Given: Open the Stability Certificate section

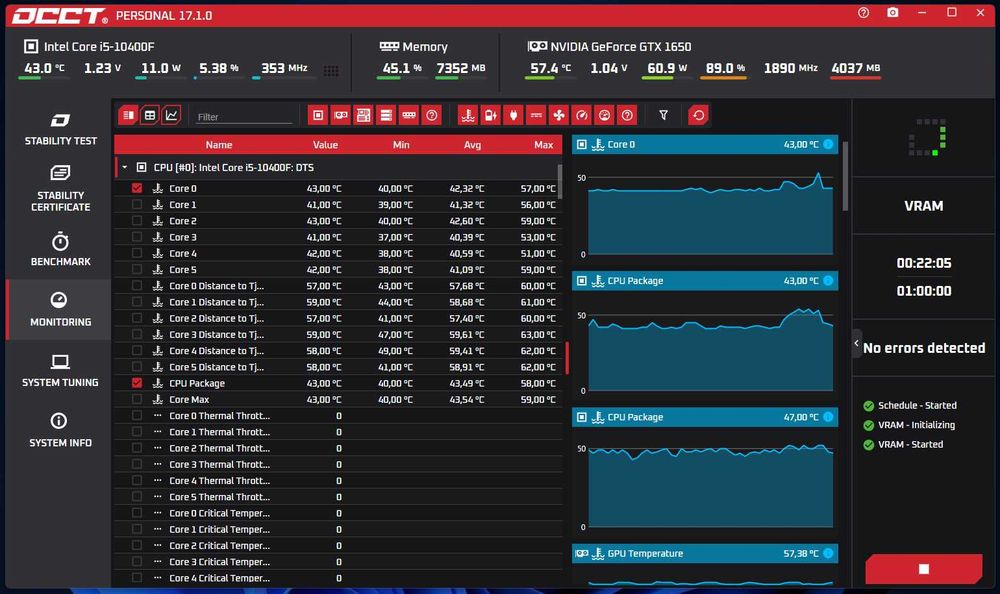Looking at the screenshot, I should coord(61,189).
